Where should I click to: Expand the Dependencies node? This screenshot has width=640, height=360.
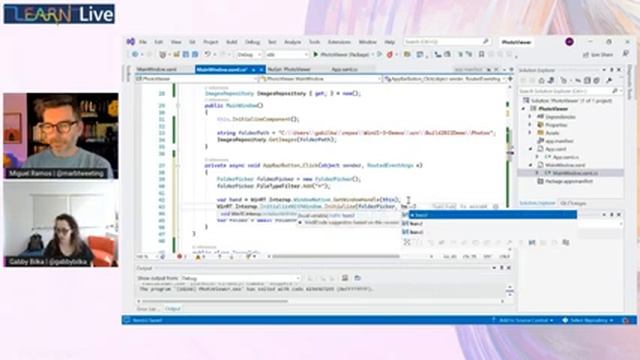point(530,117)
